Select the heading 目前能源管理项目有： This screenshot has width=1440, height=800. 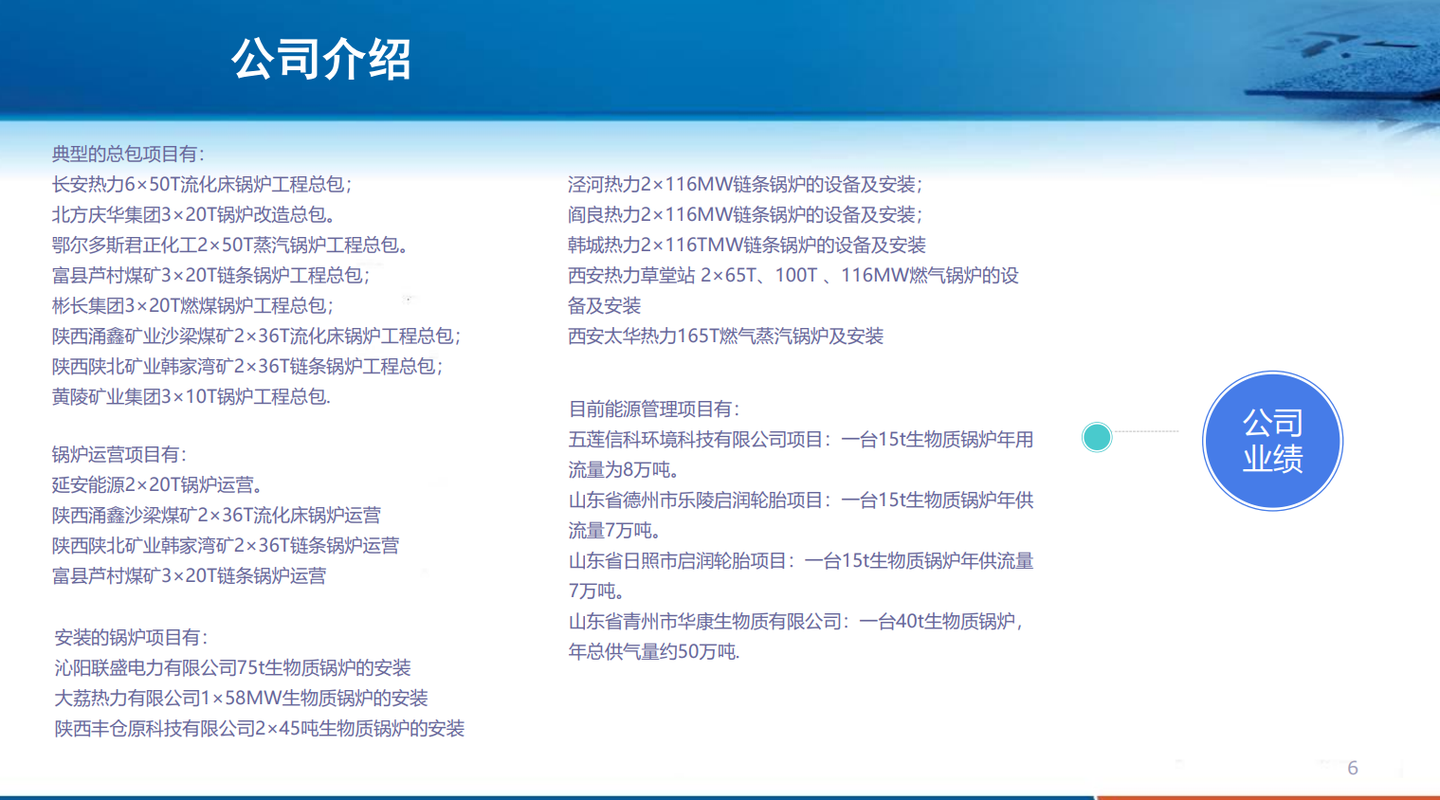655,409
